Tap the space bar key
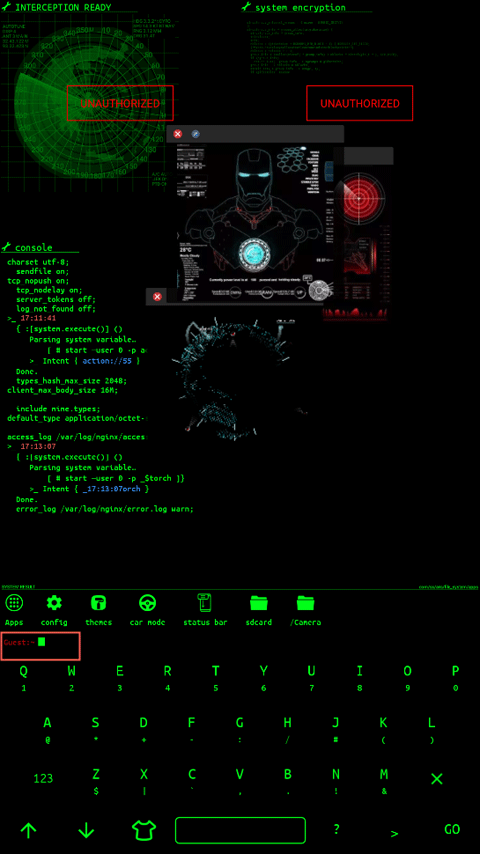This screenshot has height=854, width=480. [240, 830]
